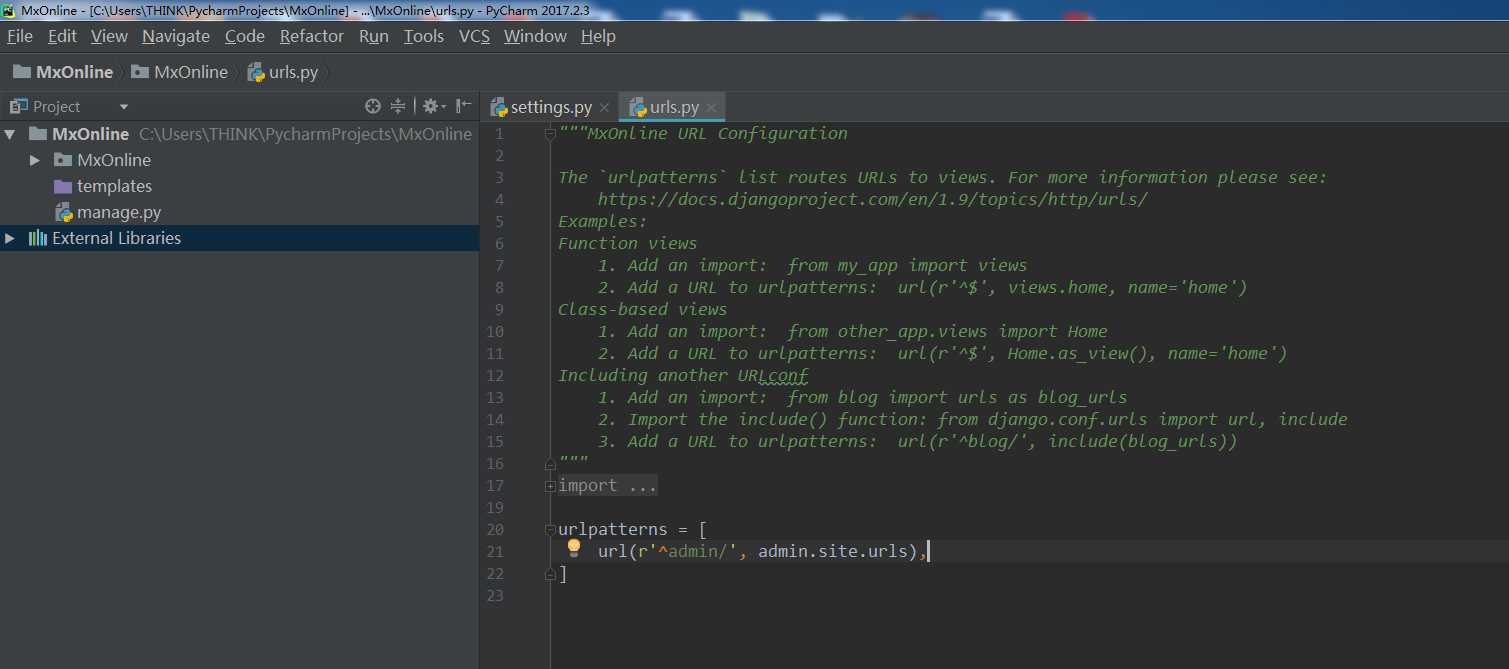
Task: Click 'Class-based views' on line 9
Action: point(643,310)
